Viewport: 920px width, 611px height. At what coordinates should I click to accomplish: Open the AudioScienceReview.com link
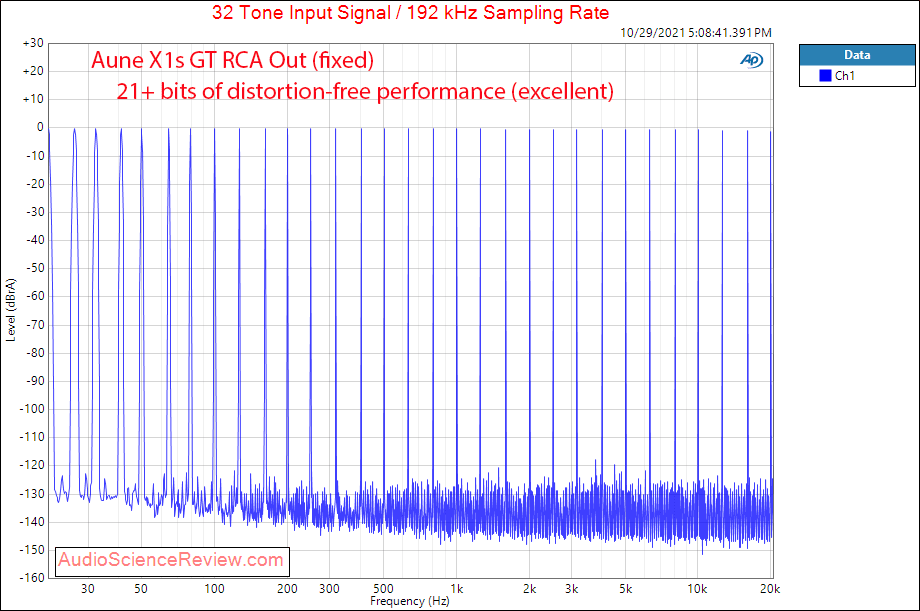171,559
